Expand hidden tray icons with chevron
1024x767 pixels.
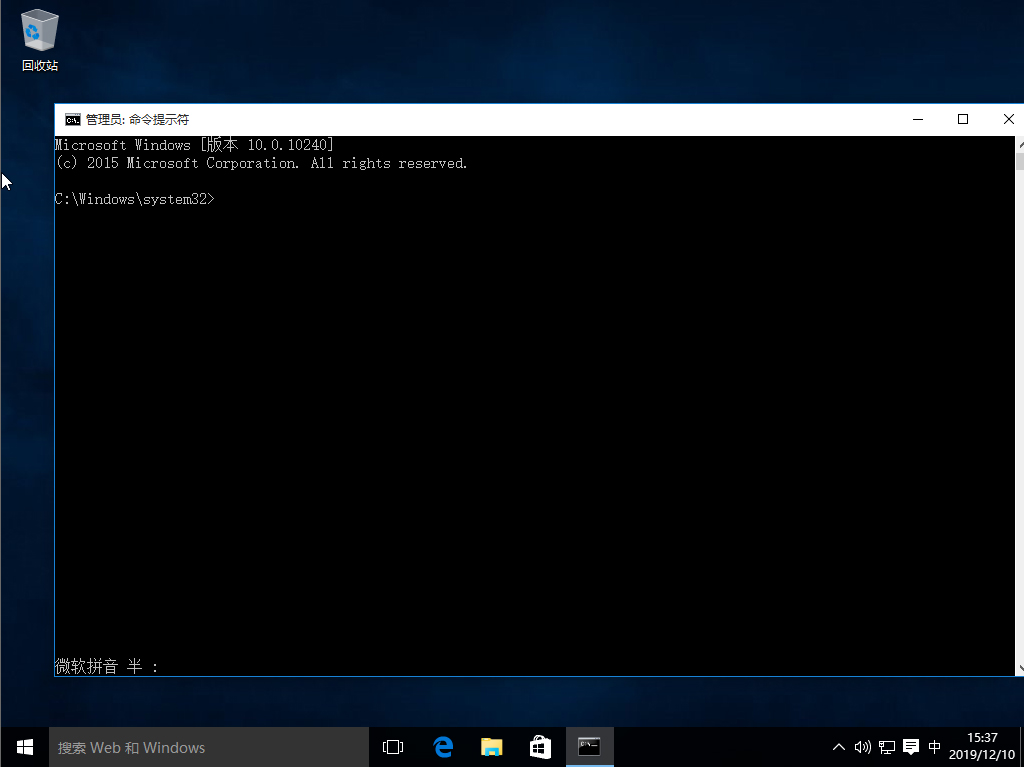pyautogui.click(x=838, y=746)
